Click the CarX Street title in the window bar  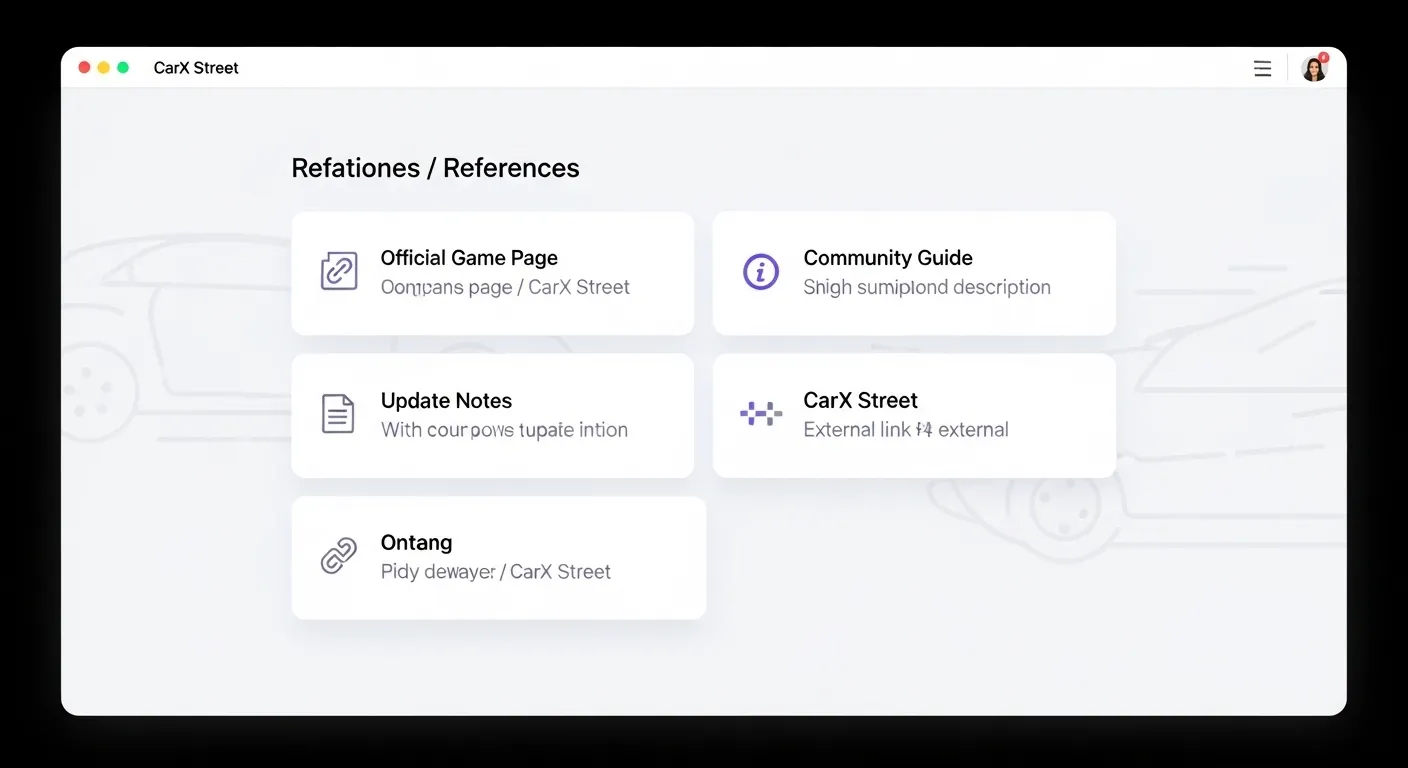(x=196, y=68)
